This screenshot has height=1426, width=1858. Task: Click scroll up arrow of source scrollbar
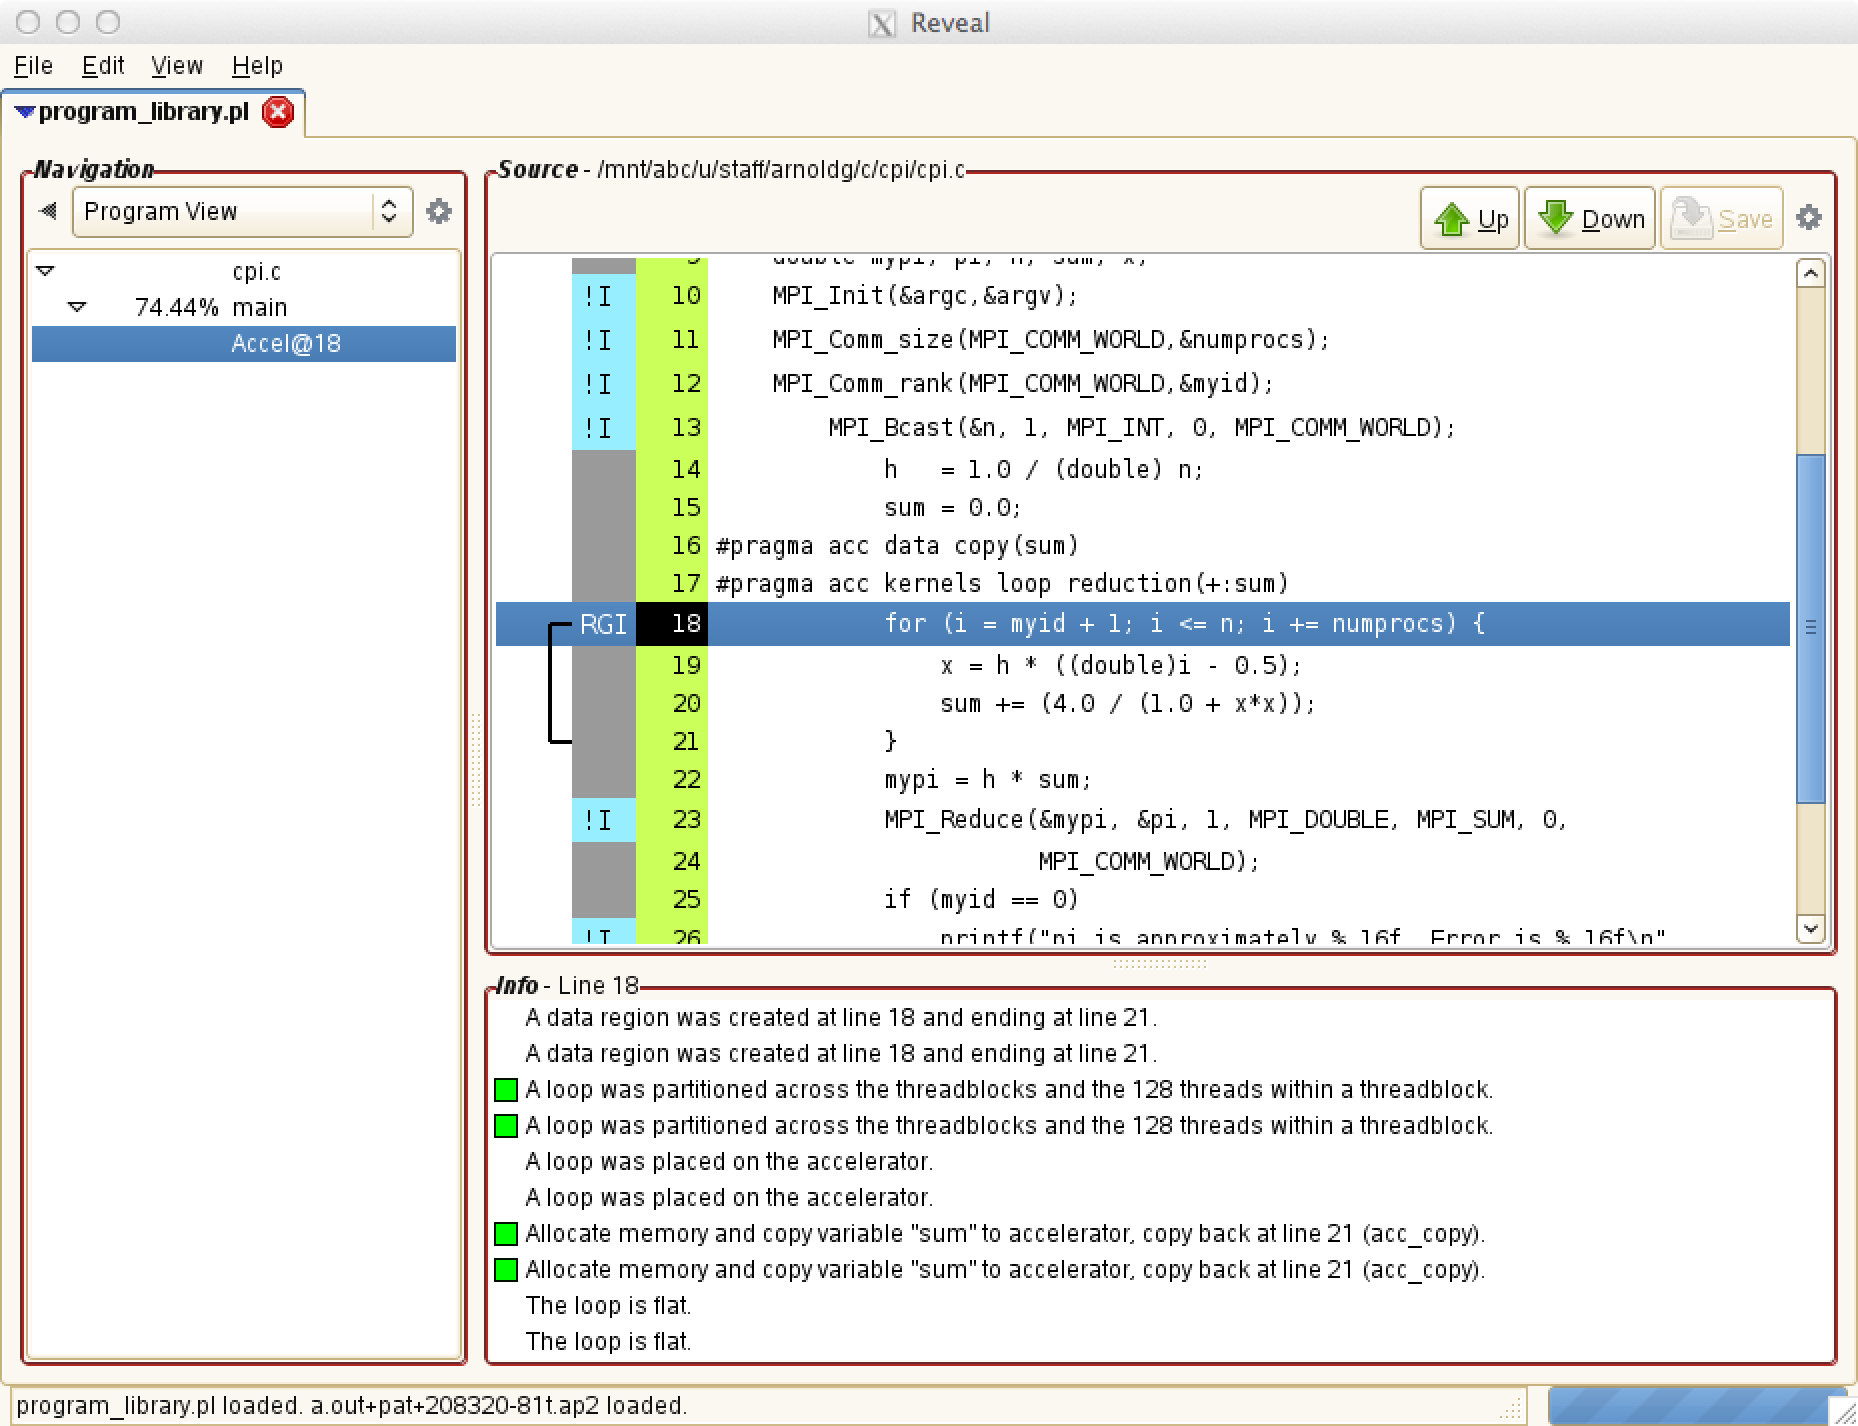click(1810, 273)
